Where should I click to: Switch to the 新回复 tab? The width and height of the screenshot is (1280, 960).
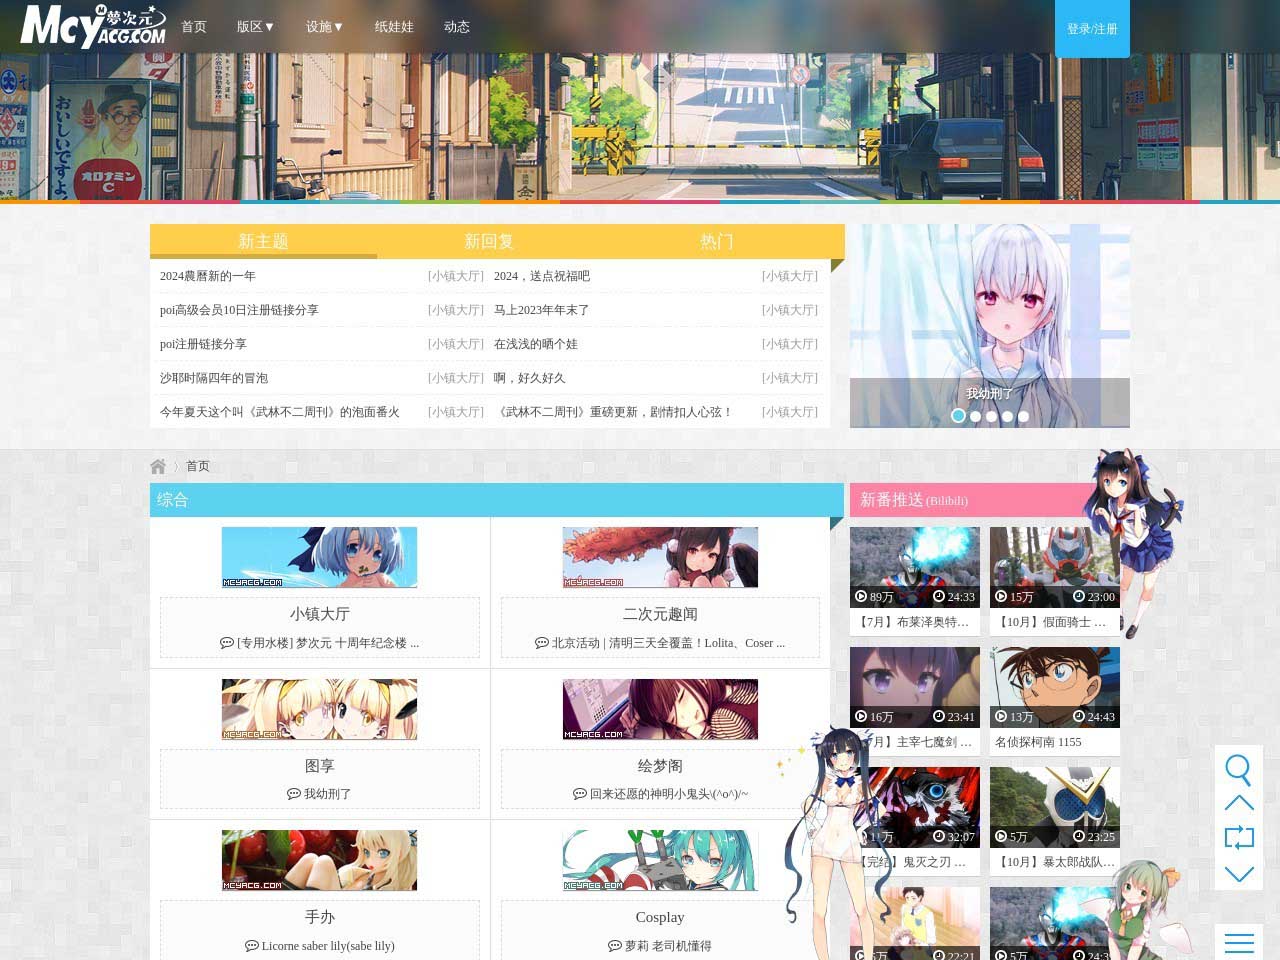(489, 241)
